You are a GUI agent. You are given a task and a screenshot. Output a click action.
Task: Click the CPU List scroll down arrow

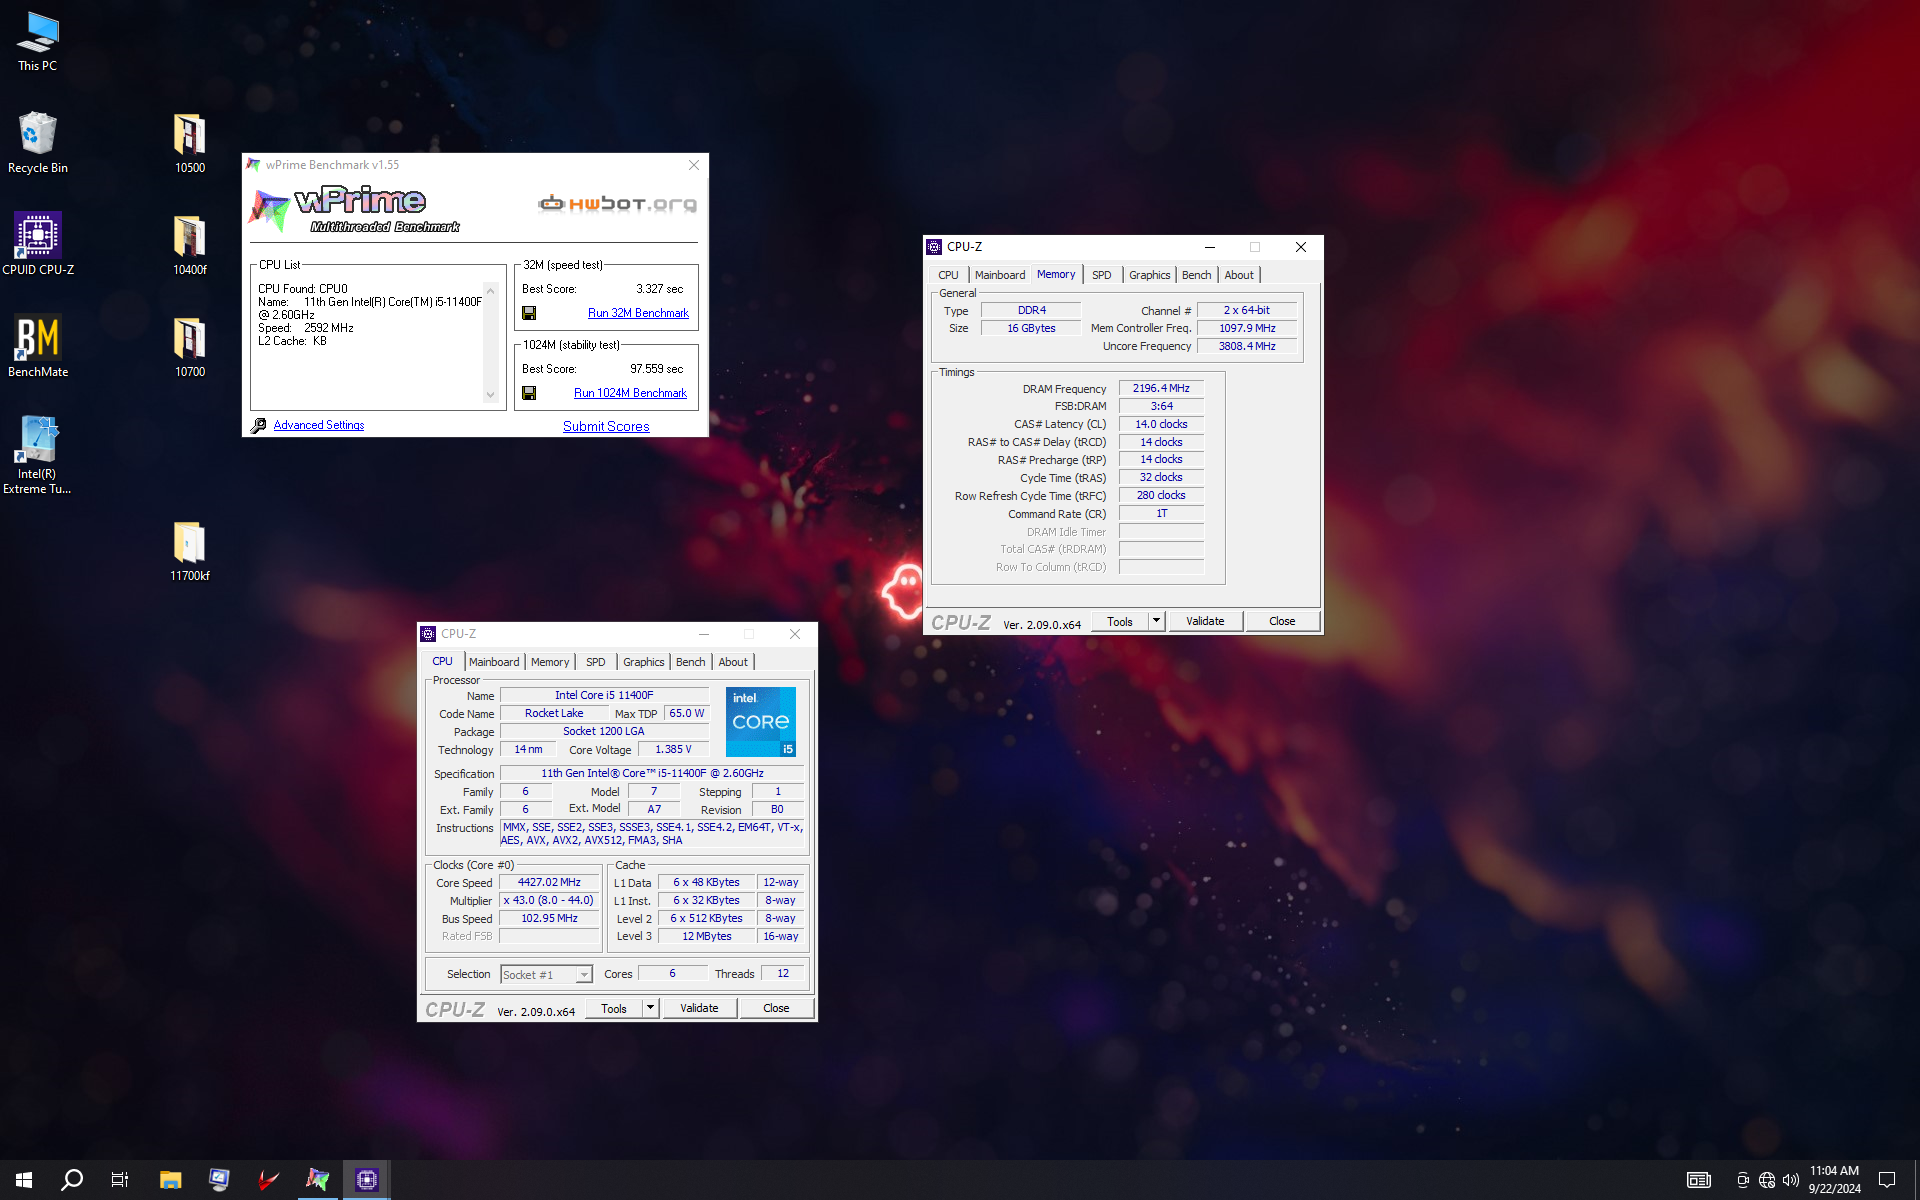pyautogui.click(x=490, y=395)
